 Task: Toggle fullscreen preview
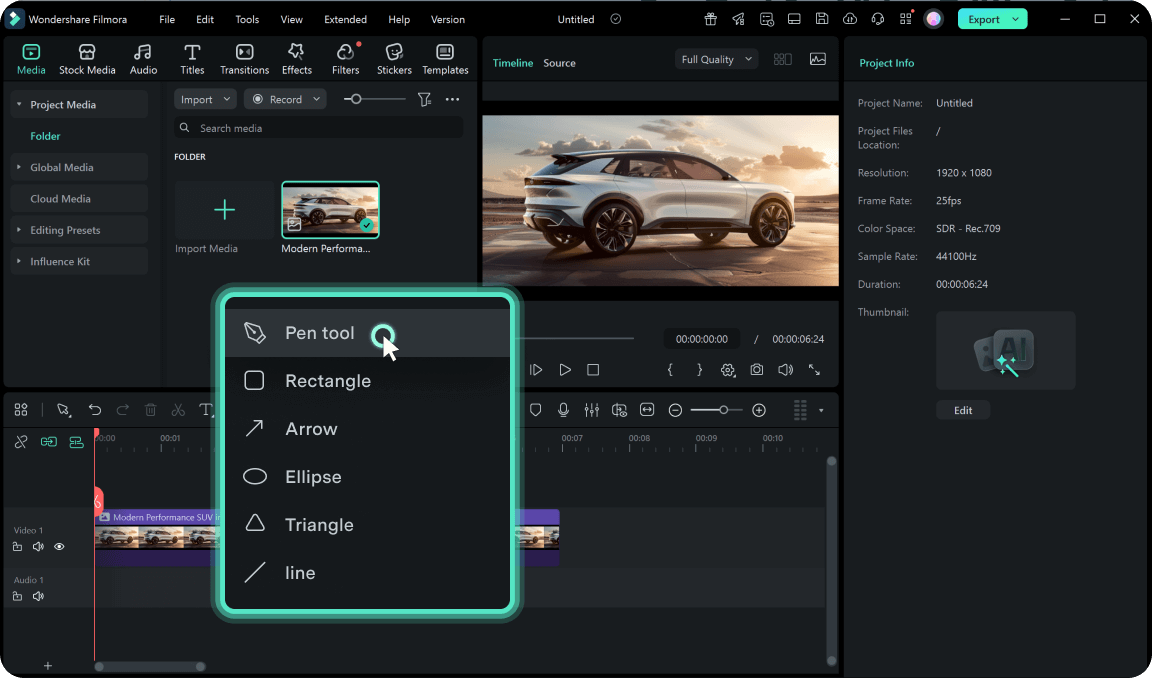[x=814, y=370]
